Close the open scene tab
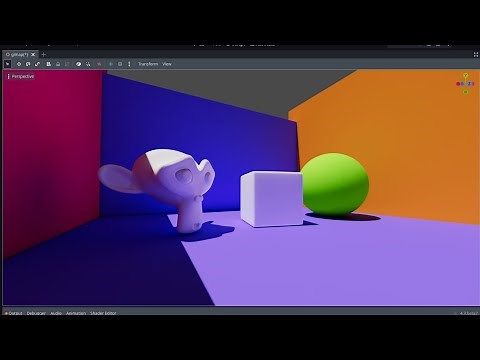The image size is (480, 360). 33,54
